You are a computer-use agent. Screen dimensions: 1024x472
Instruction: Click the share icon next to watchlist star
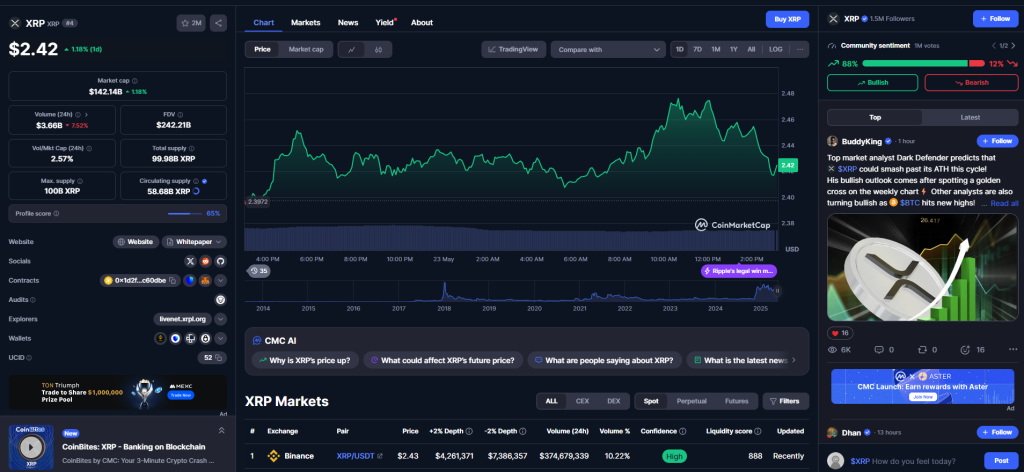219,22
